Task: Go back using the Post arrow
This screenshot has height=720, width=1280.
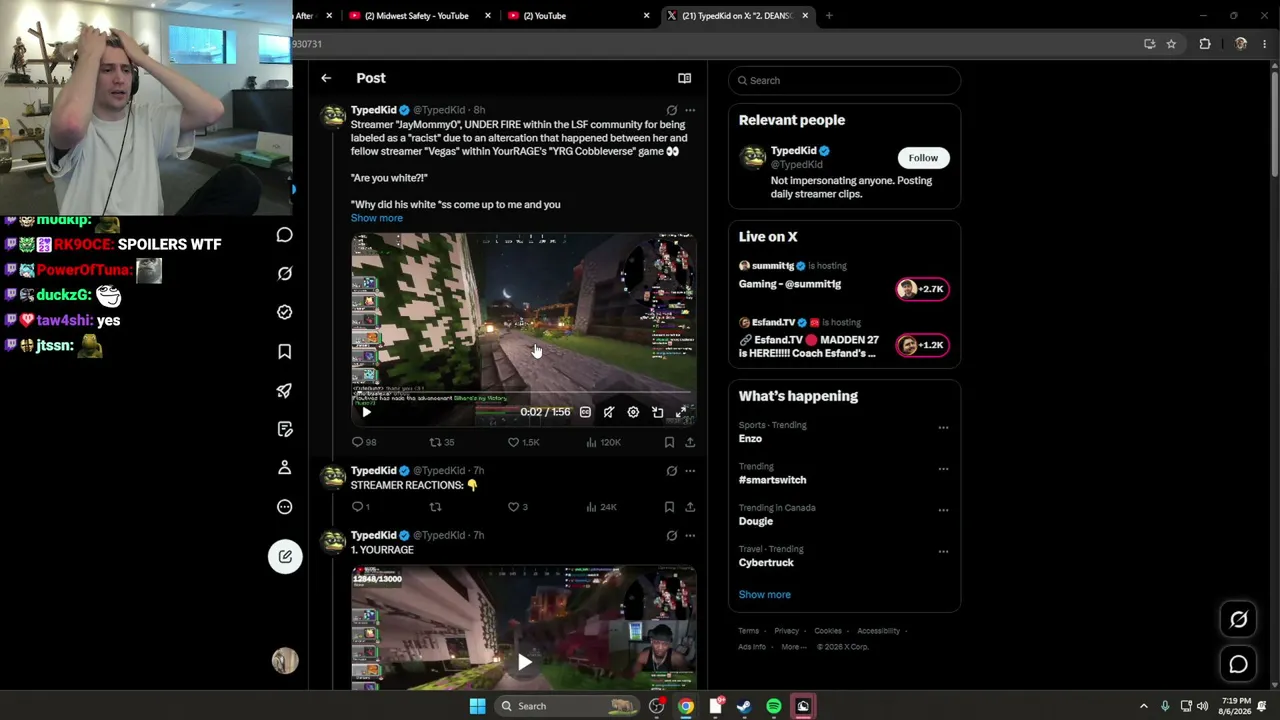Action: (x=326, y=78)
